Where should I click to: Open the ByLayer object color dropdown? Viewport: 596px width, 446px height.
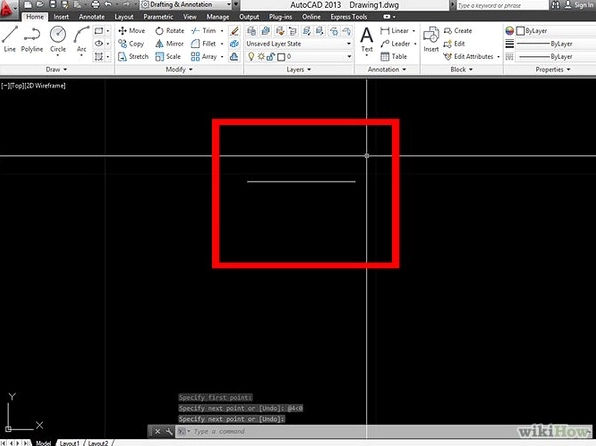[555, 31]
